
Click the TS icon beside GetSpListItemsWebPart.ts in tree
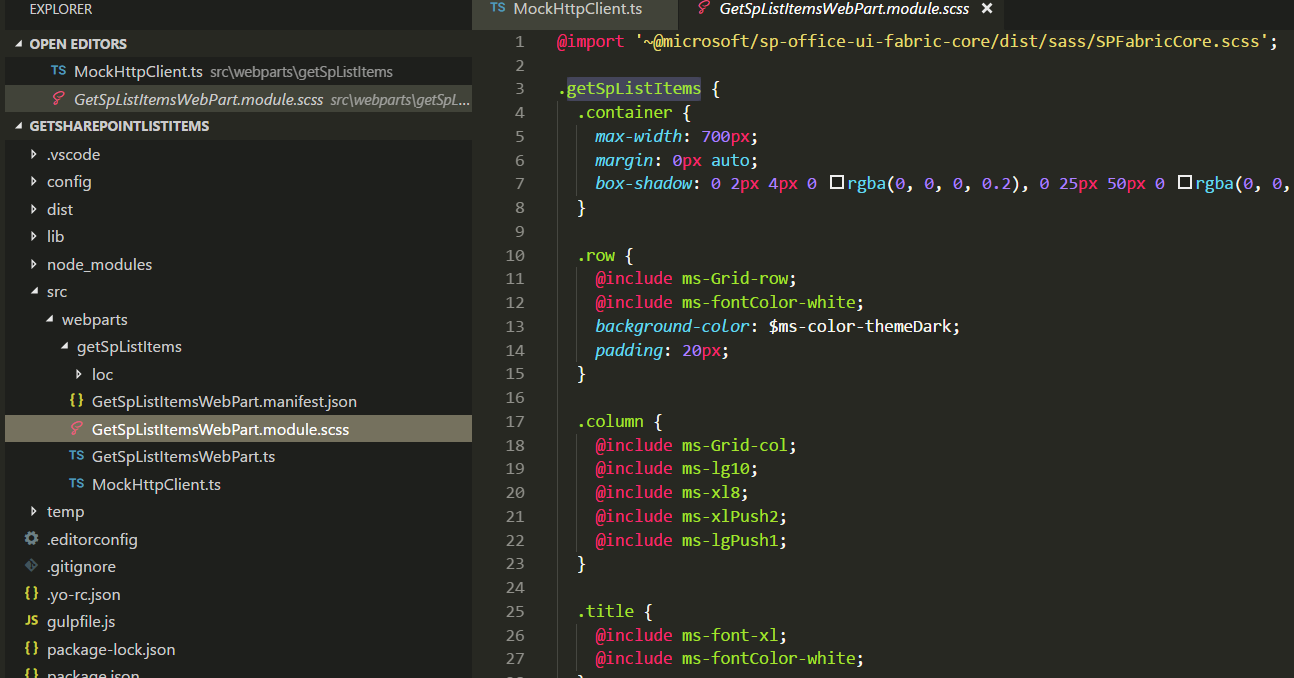pyautogui.click(x=76, y=456)
